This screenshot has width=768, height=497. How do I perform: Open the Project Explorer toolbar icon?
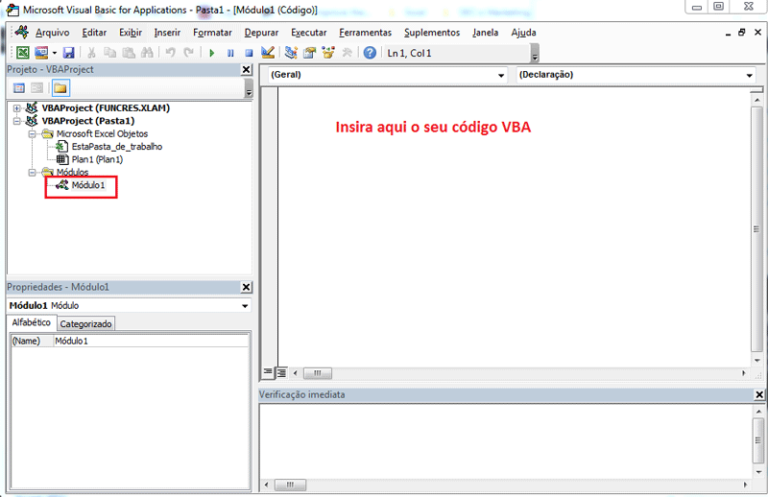[x=291, y=52]
